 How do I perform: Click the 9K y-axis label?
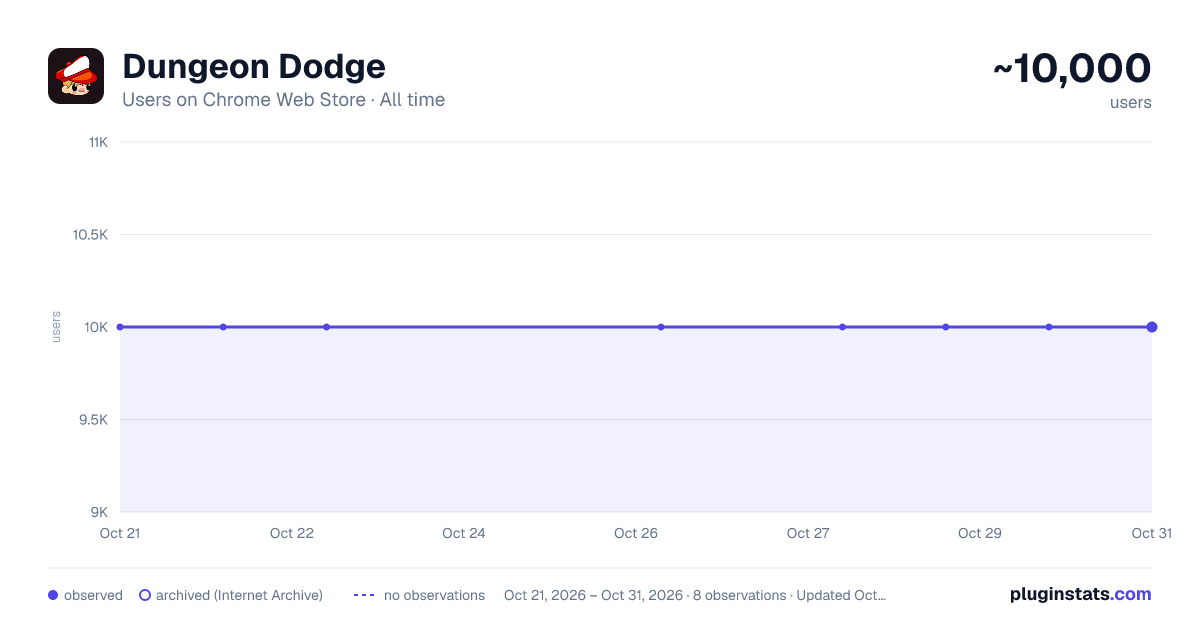pos(99,512)
